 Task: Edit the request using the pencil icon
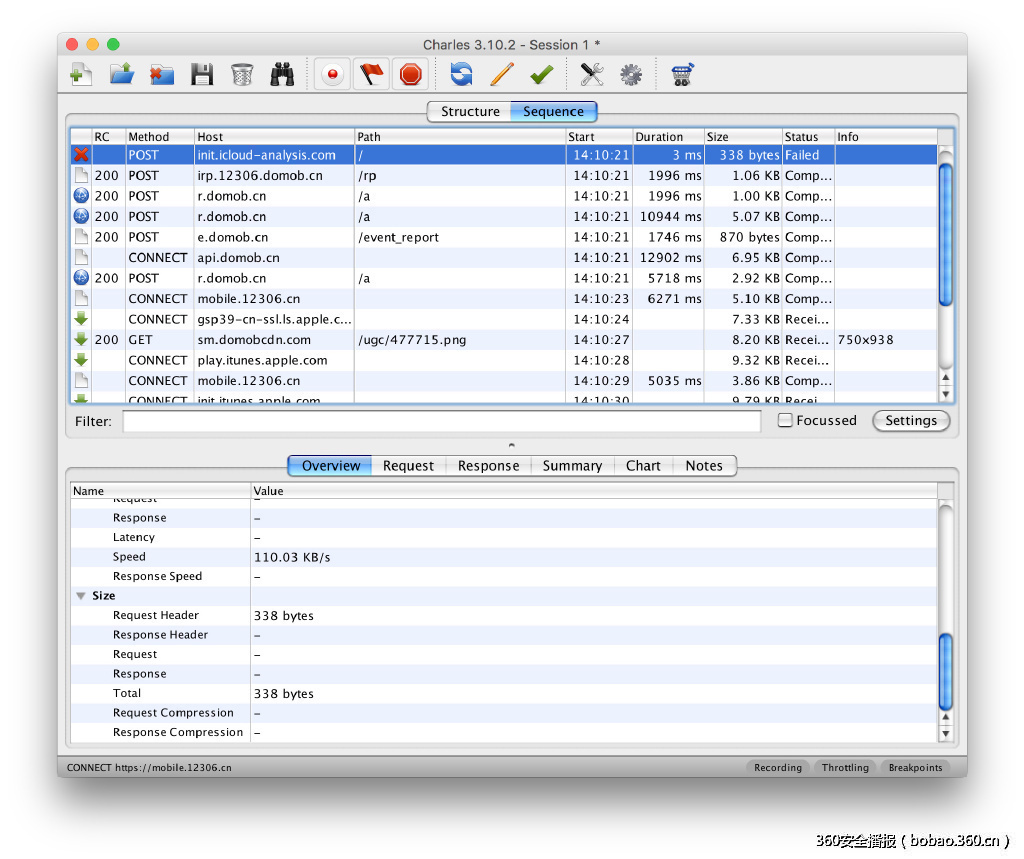[x=502, y=74]
